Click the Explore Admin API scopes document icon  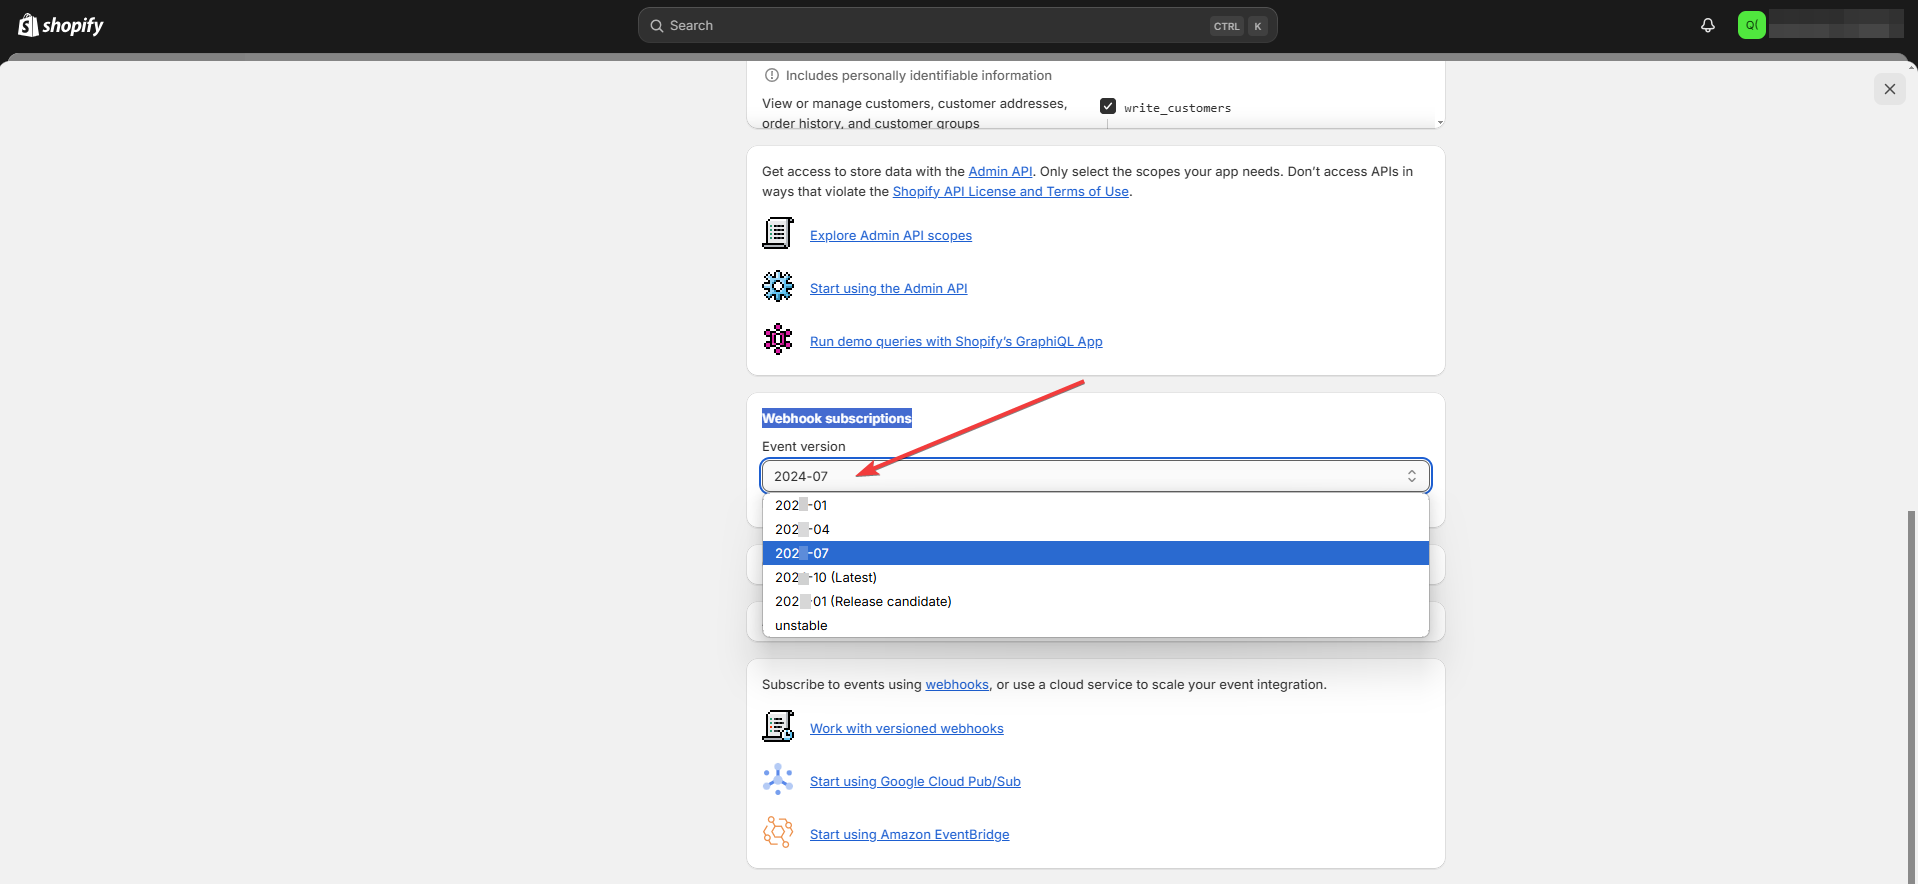[778, 234]
